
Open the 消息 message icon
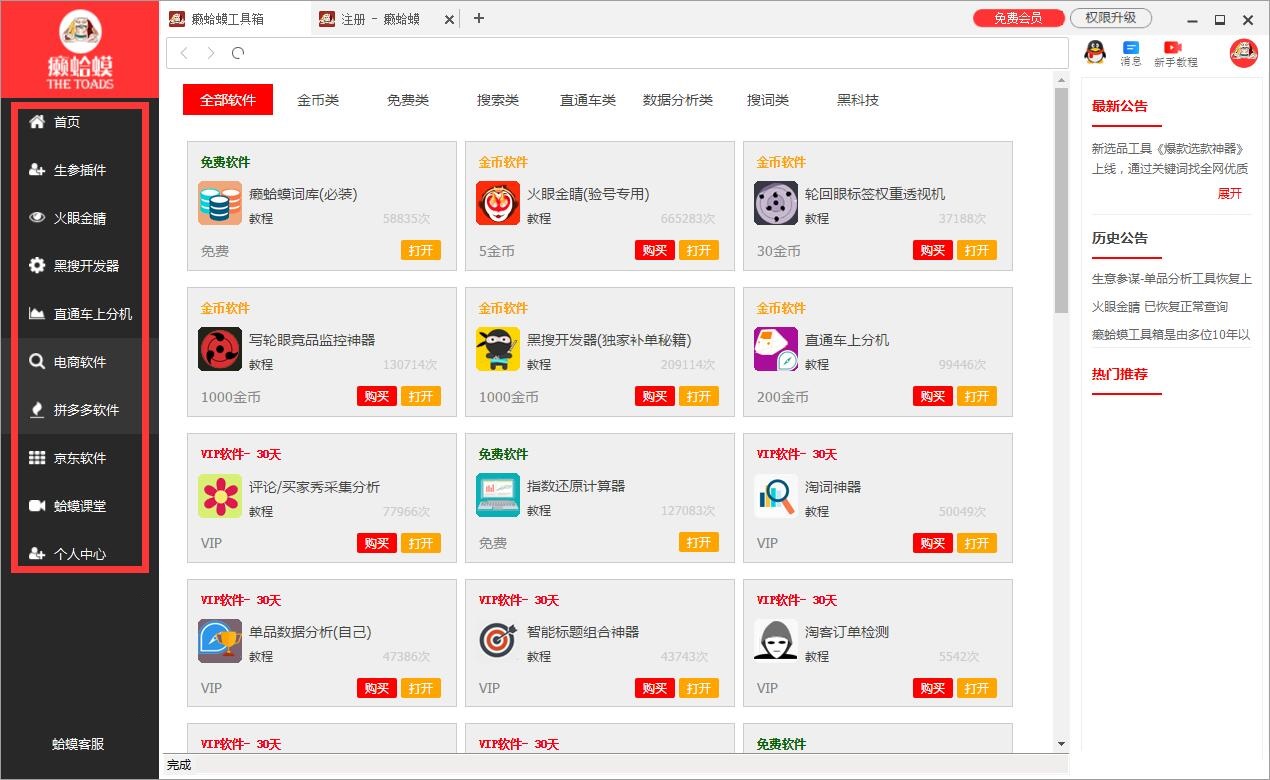click(1131, 54)
